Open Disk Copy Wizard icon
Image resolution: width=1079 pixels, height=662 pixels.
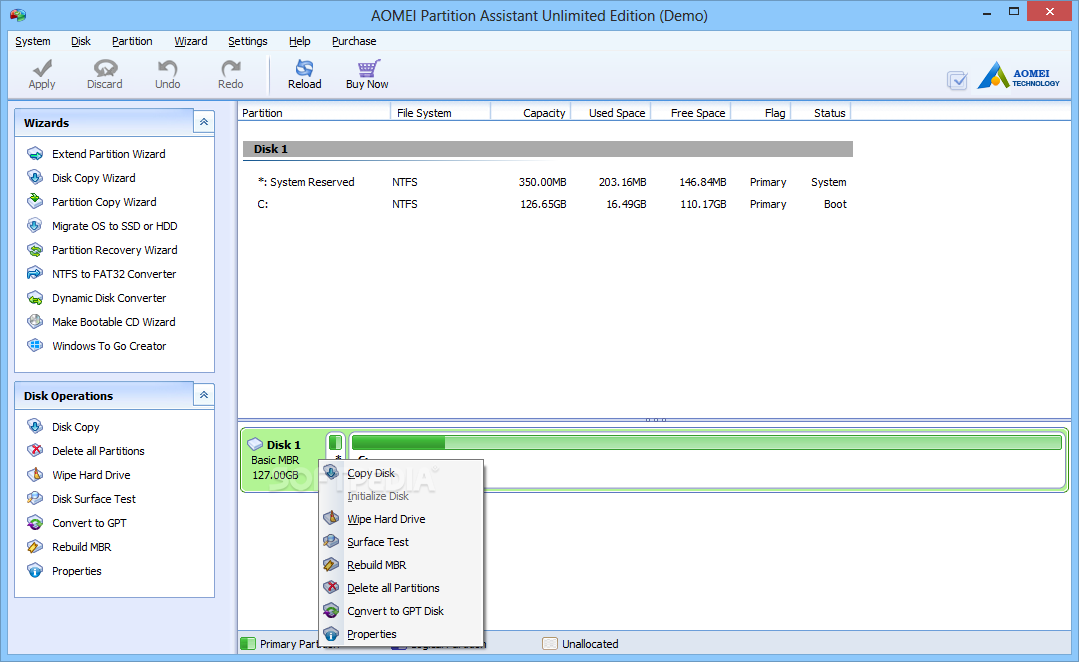[x=35, y=178]
